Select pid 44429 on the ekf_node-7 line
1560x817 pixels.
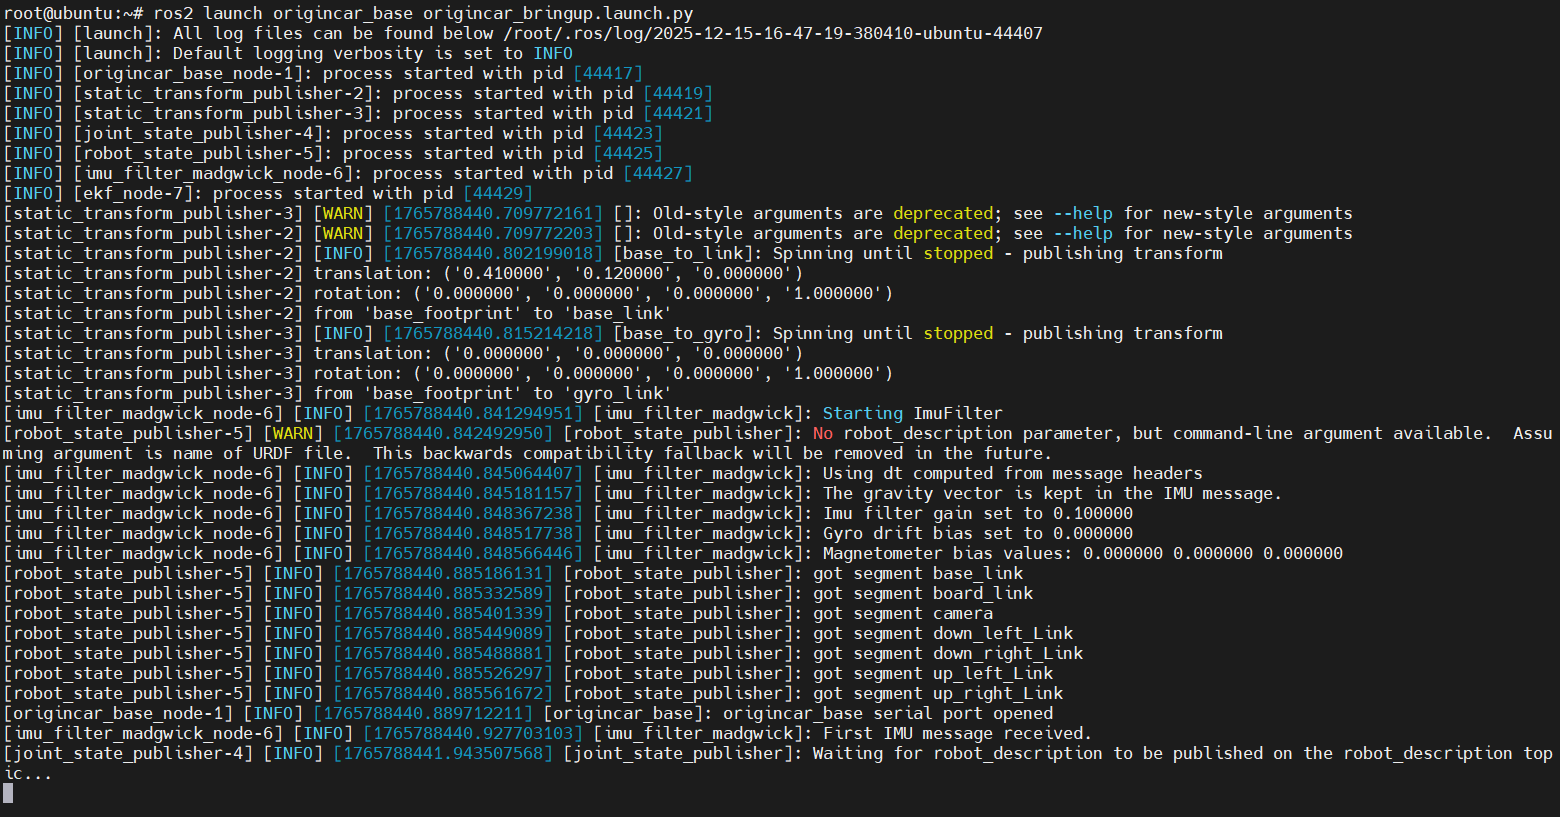(497, 193)
